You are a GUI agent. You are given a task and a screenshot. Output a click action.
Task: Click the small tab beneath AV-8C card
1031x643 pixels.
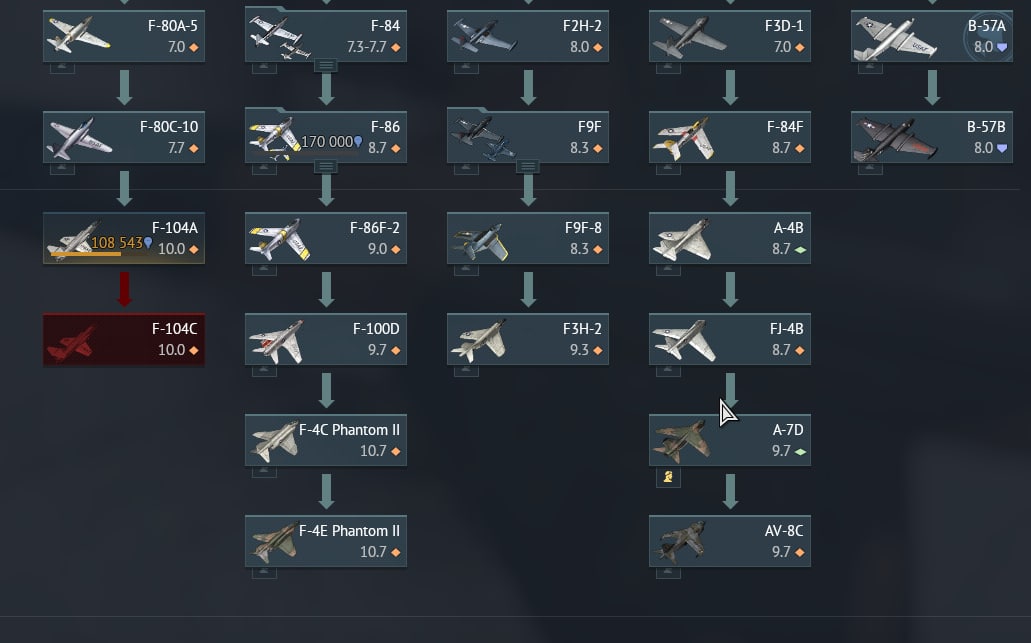click(x=668, y=573)
